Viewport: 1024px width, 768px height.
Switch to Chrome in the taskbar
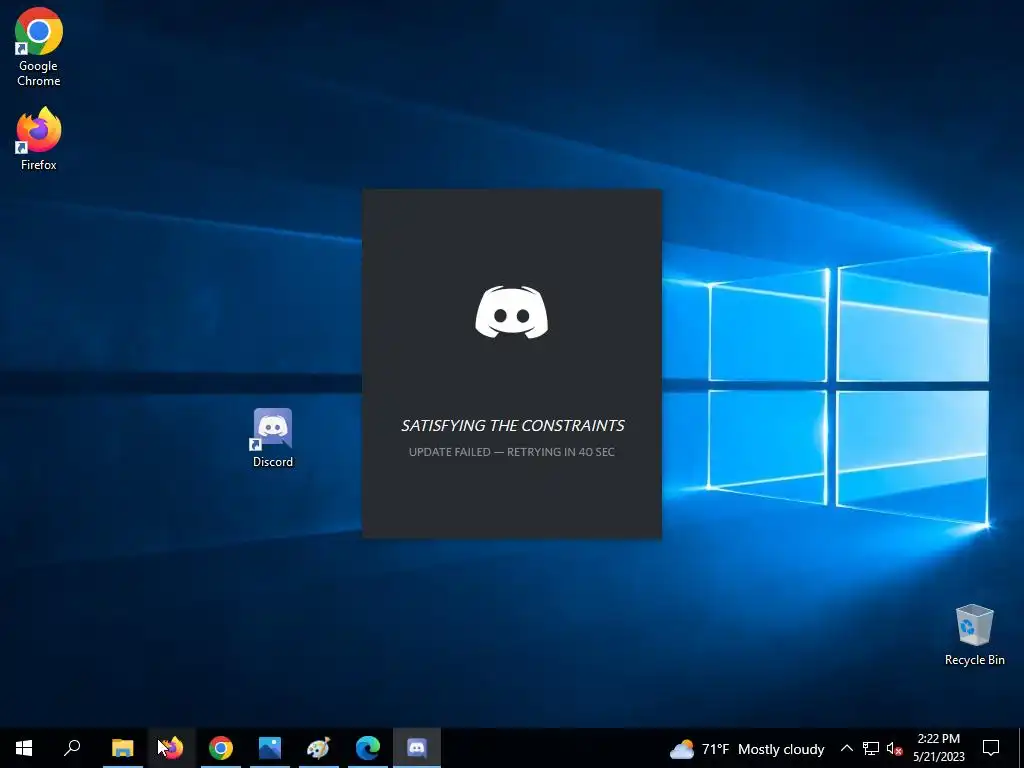221,748
